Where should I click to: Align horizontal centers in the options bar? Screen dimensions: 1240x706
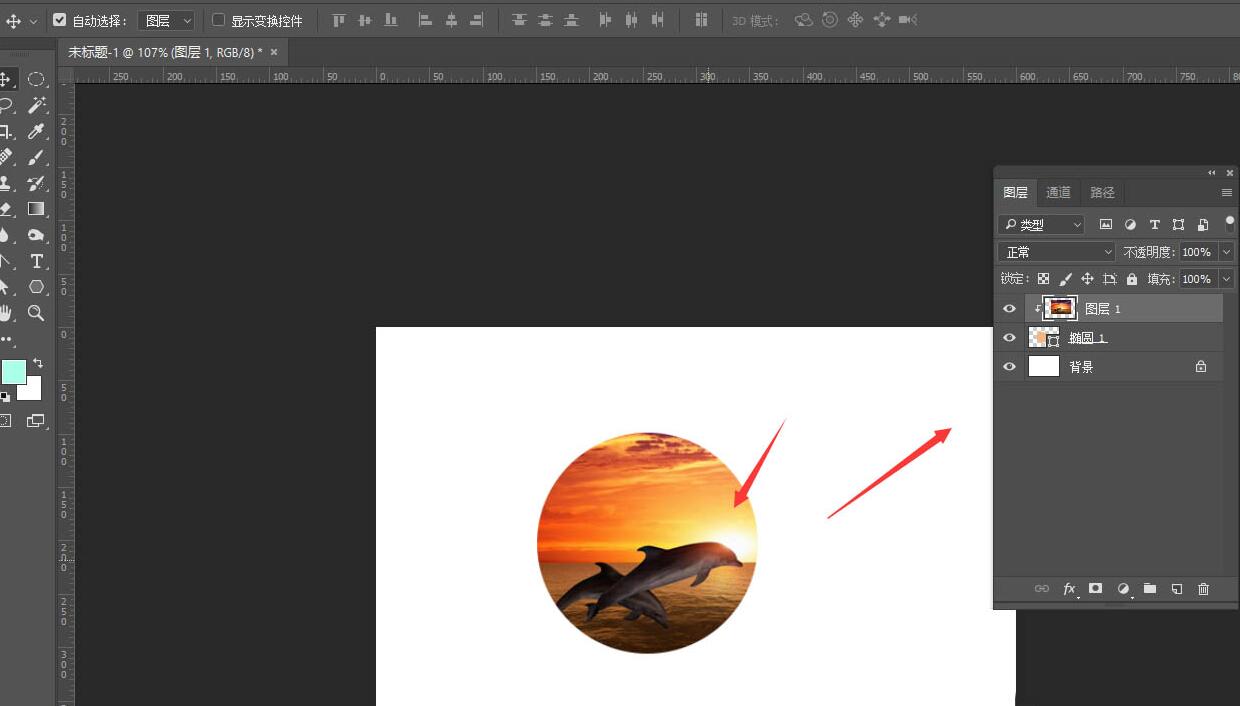pyautogui.click(x=451, y=20)
